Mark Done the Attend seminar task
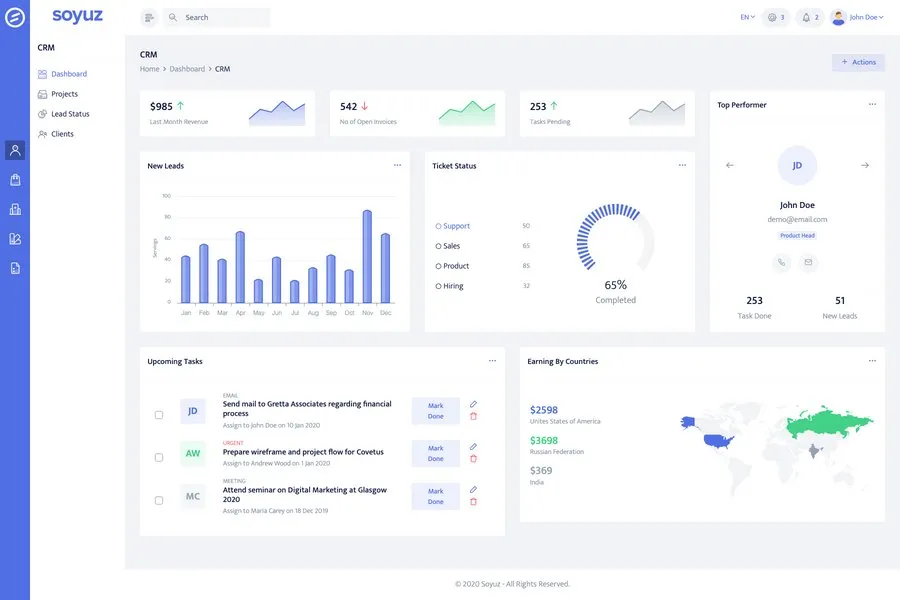The height and width of the screenshot is (600, 900). (x=435, y=496)
